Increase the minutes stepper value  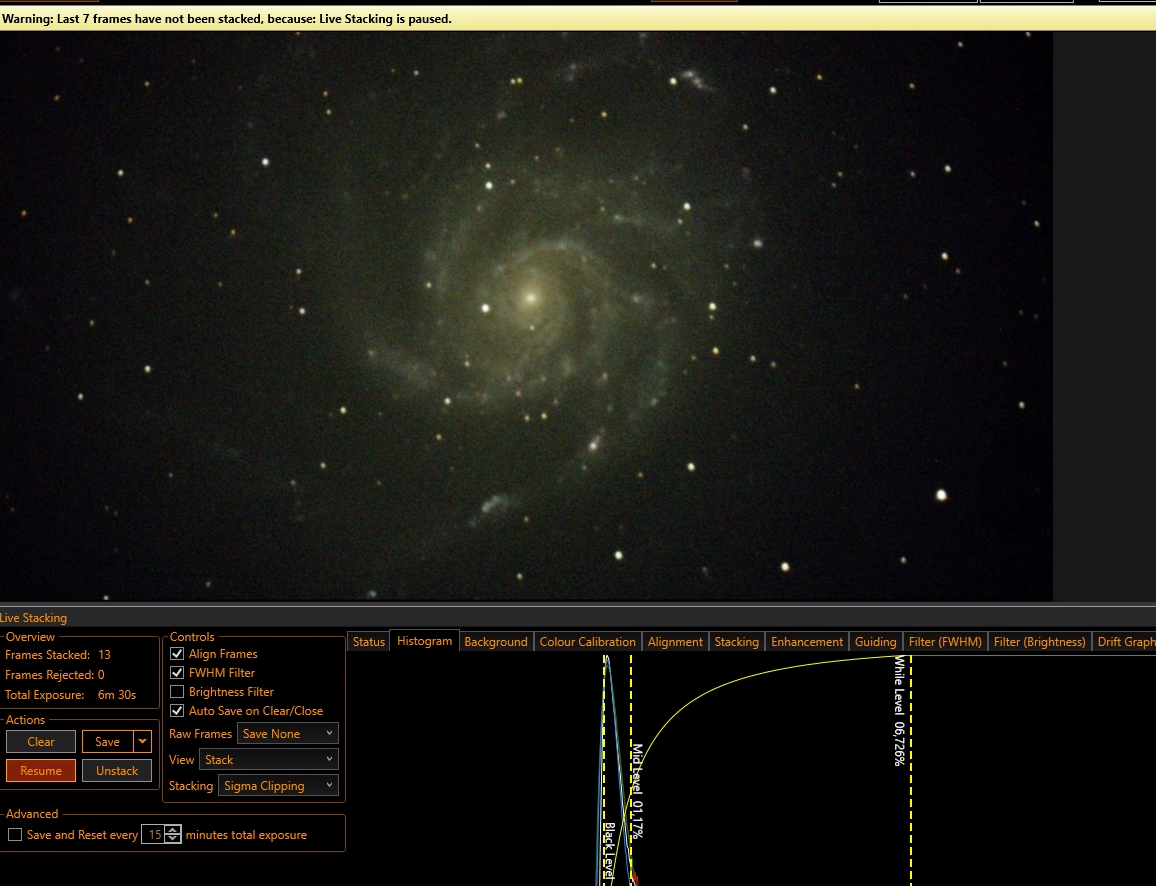(173, 830)
